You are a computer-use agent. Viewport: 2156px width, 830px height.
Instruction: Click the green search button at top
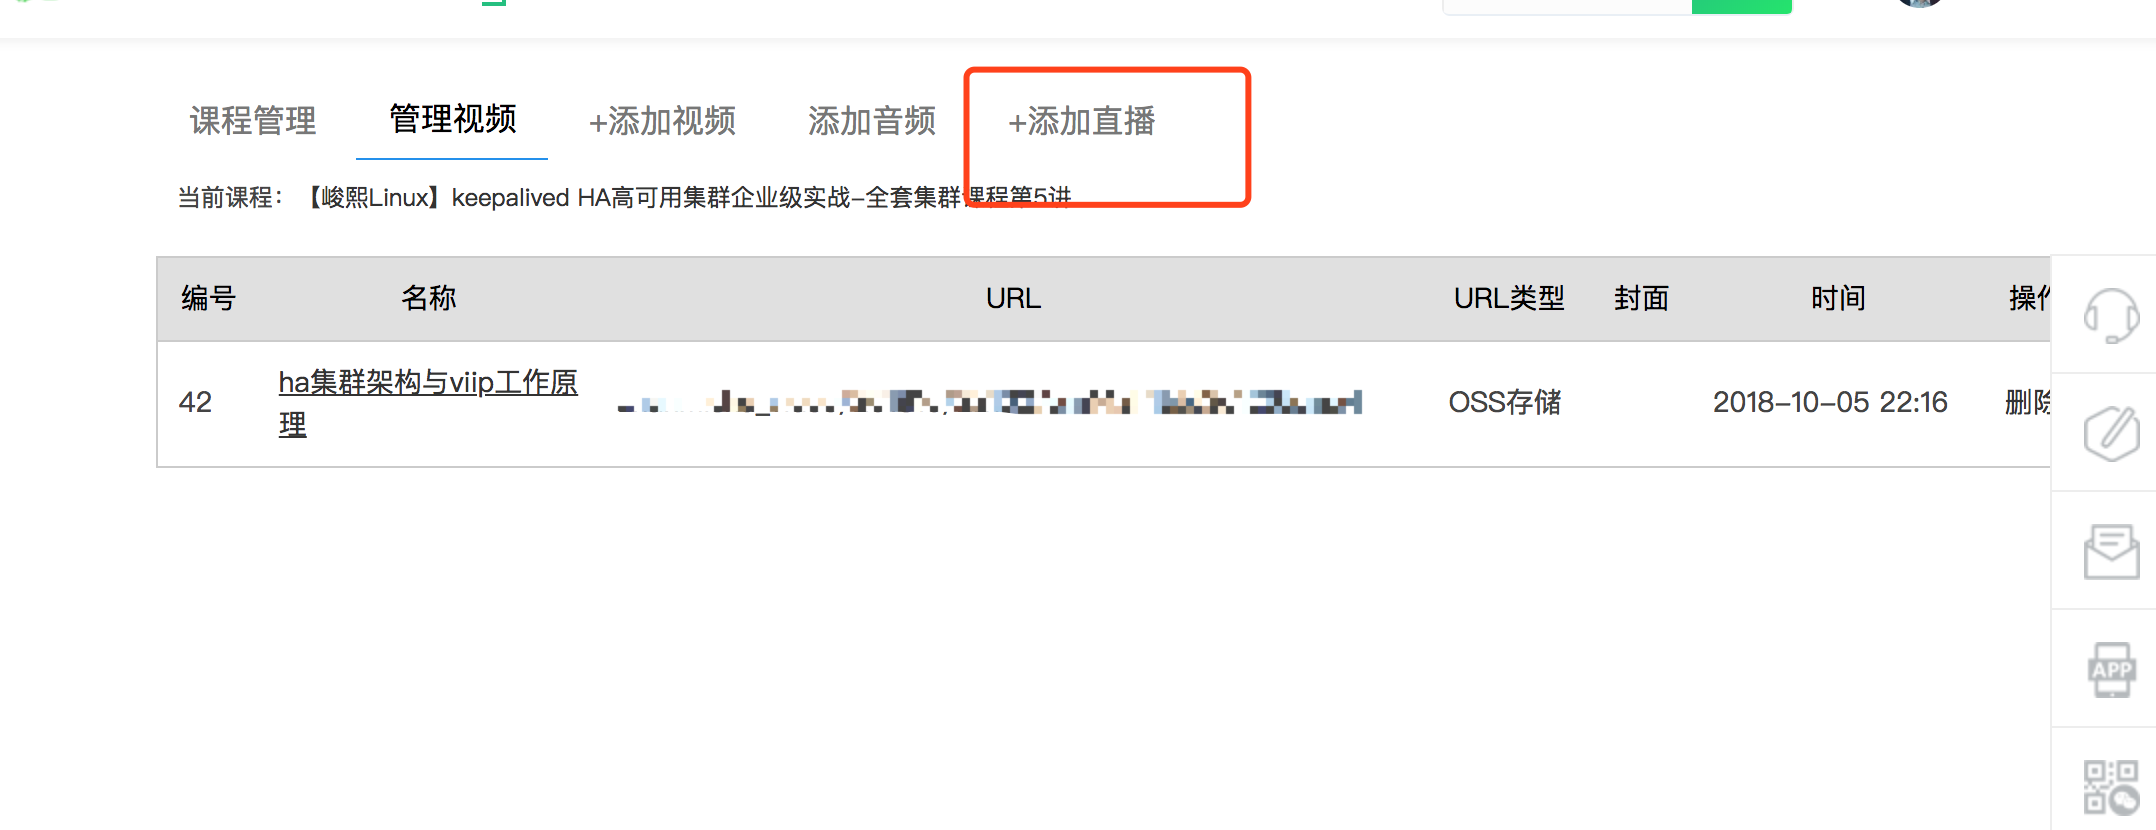(1741, 6)
